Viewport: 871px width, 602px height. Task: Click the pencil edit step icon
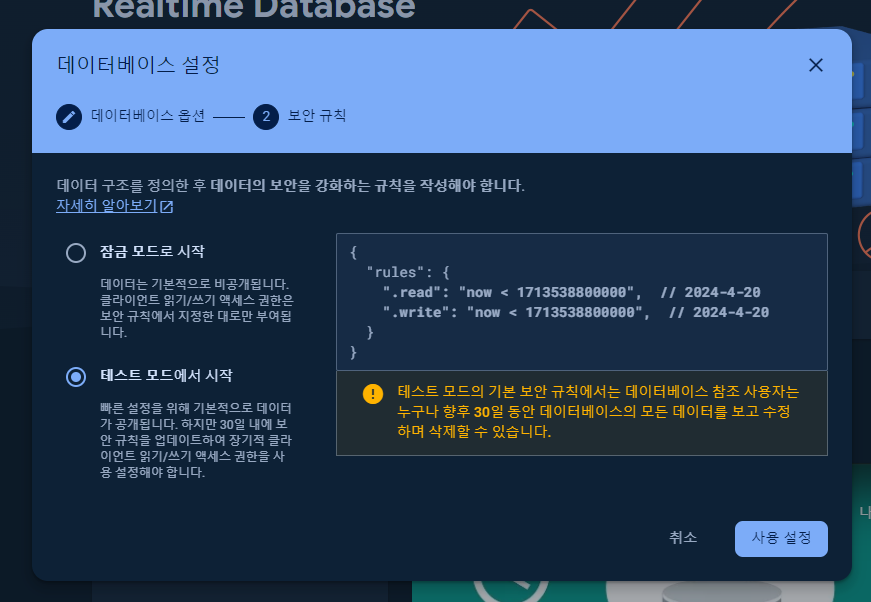[69, 117]
